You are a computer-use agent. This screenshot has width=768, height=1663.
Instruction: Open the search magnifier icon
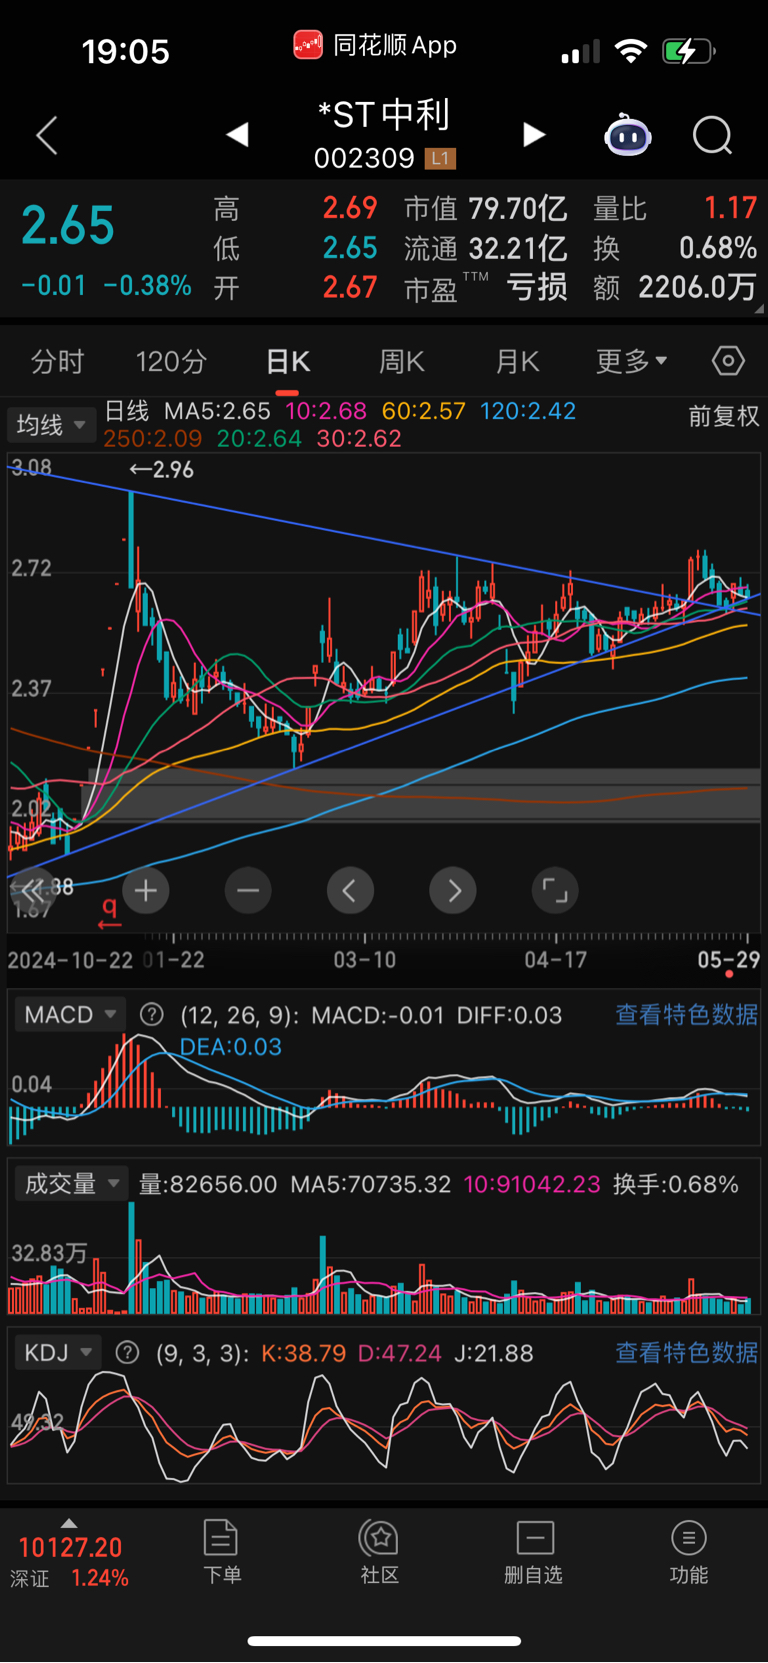[713, 135]
